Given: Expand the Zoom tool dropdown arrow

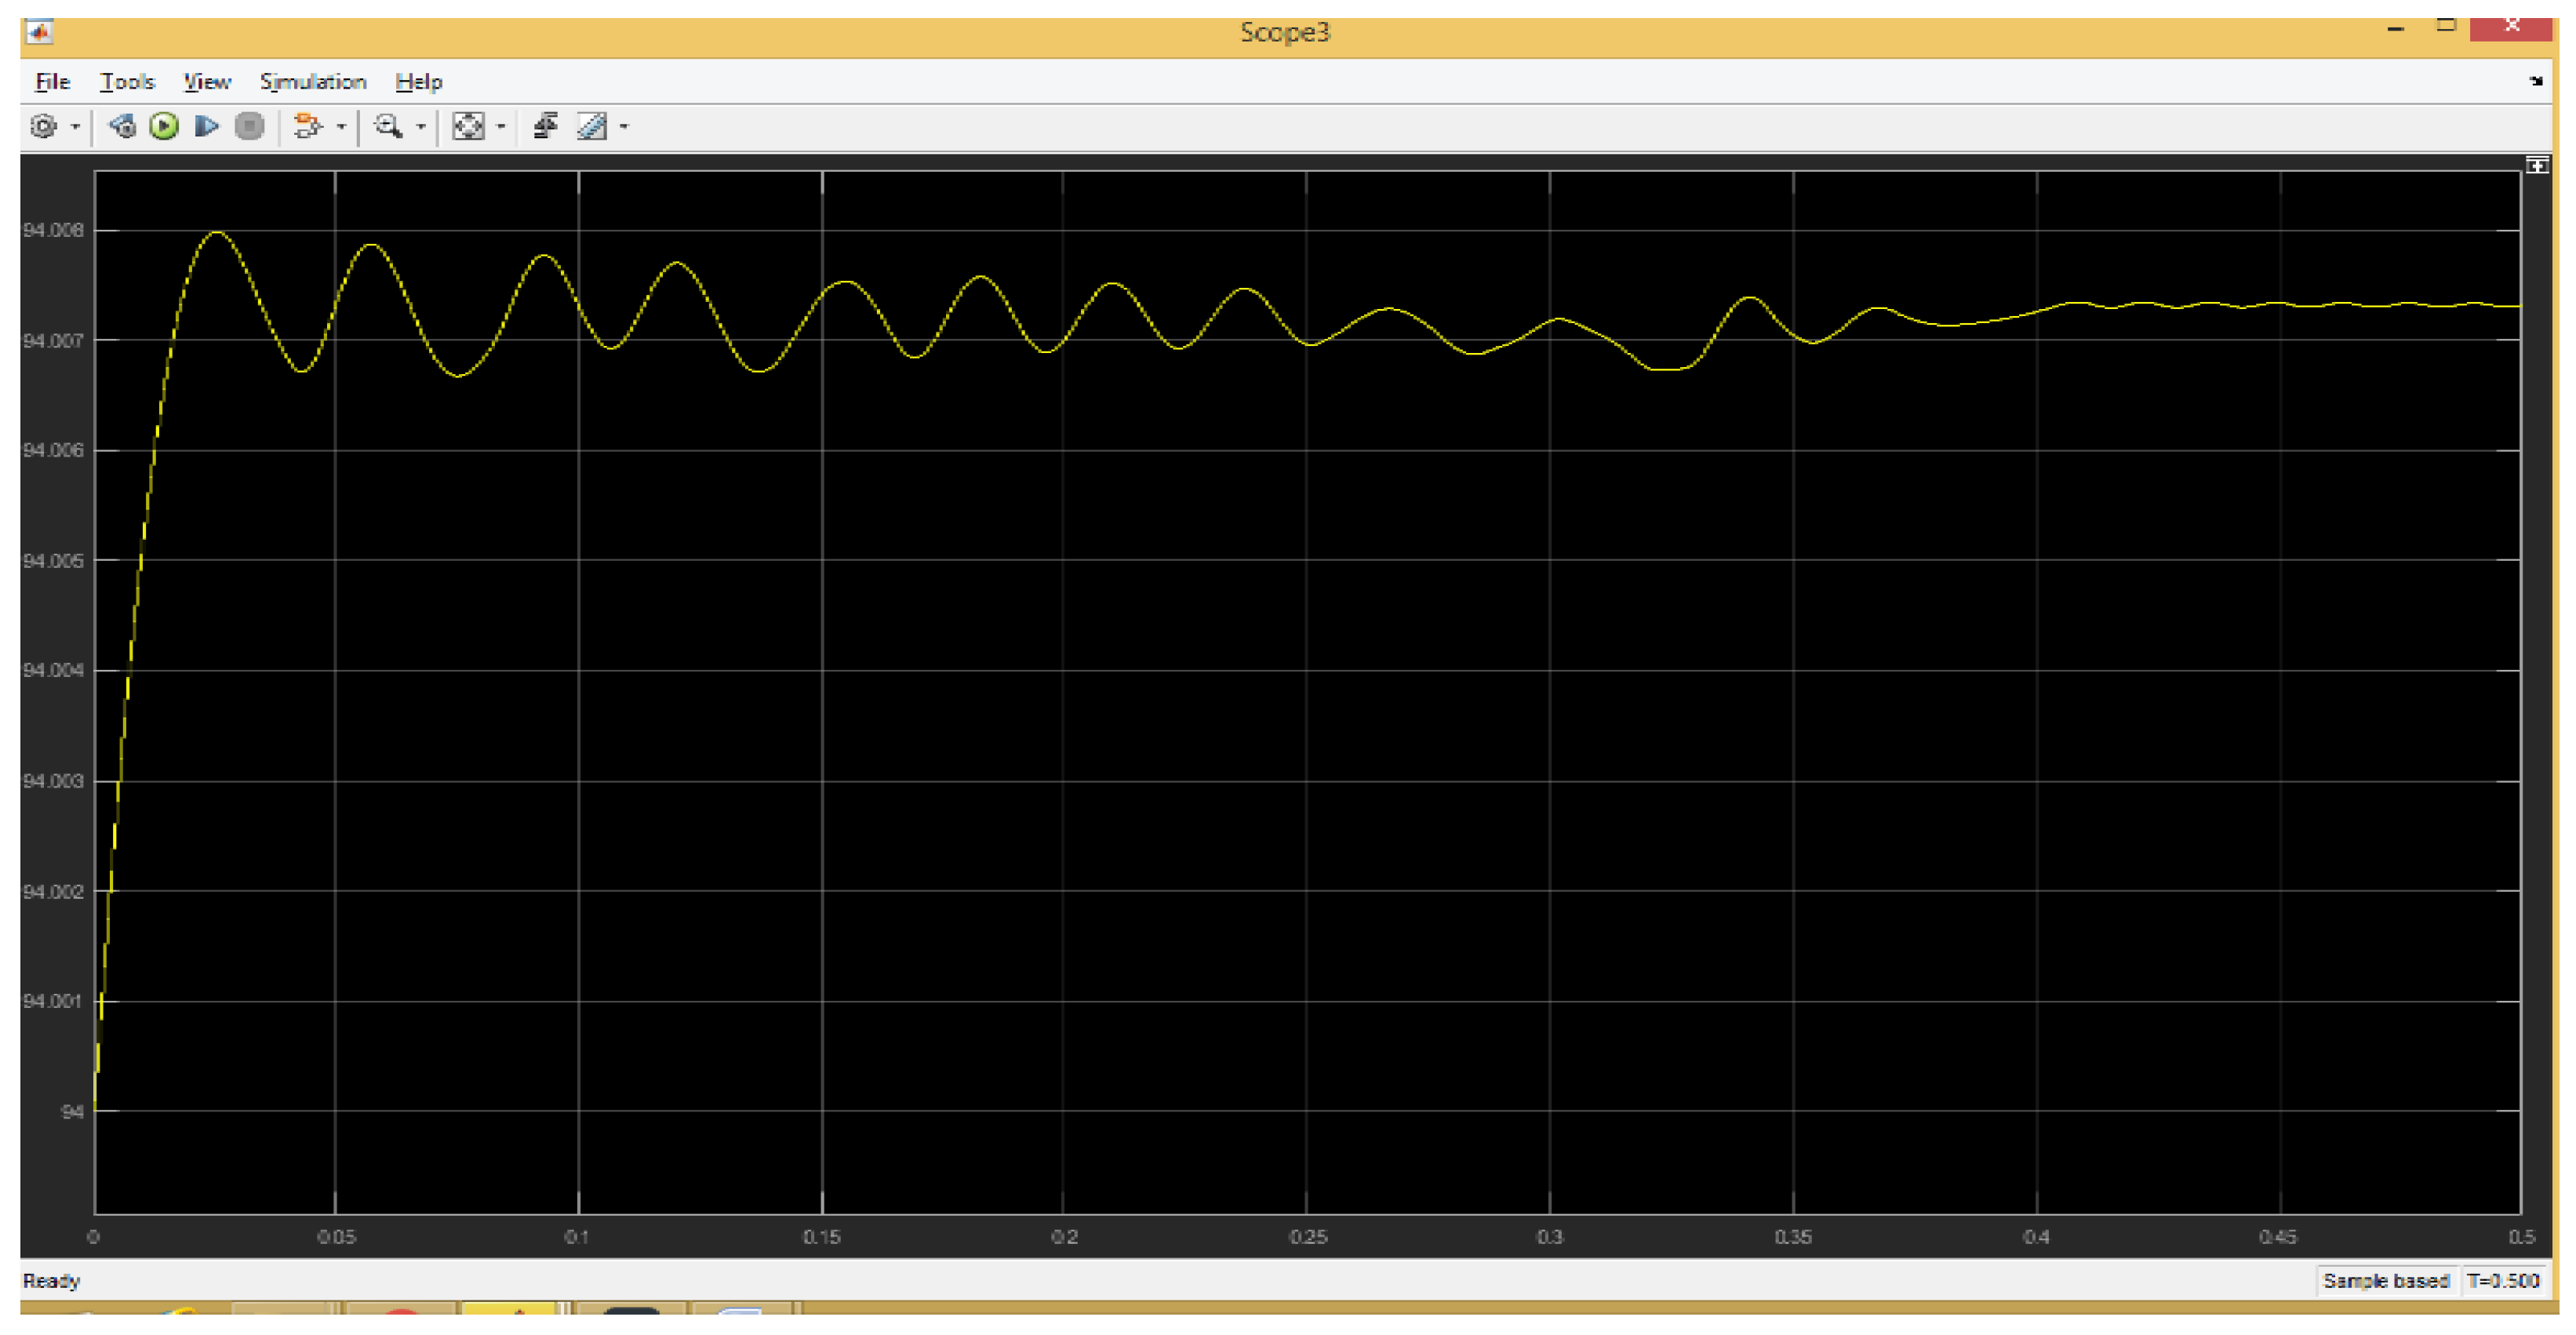Looking at the screenshot, I should pos(421,127).
